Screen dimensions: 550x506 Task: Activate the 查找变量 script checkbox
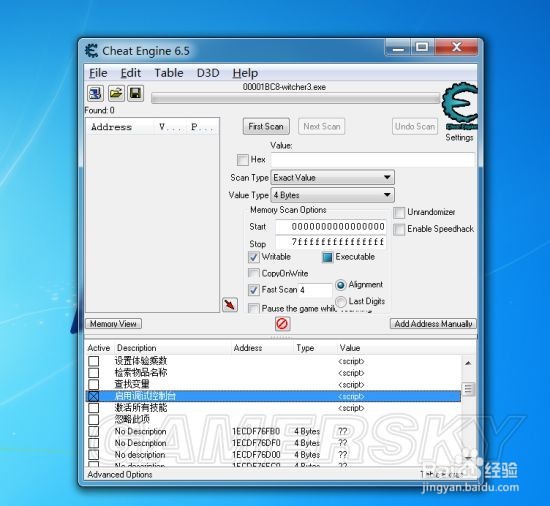click(x=94, y=384)
